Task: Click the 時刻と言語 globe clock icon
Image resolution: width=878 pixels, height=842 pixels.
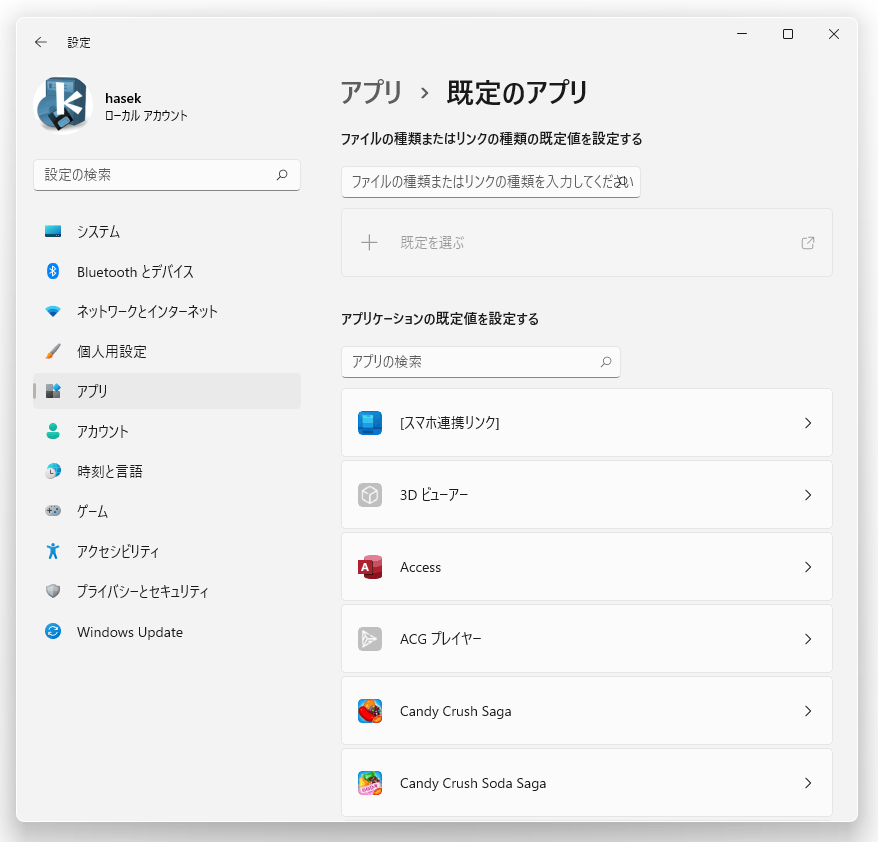Action: pos(53,471)
